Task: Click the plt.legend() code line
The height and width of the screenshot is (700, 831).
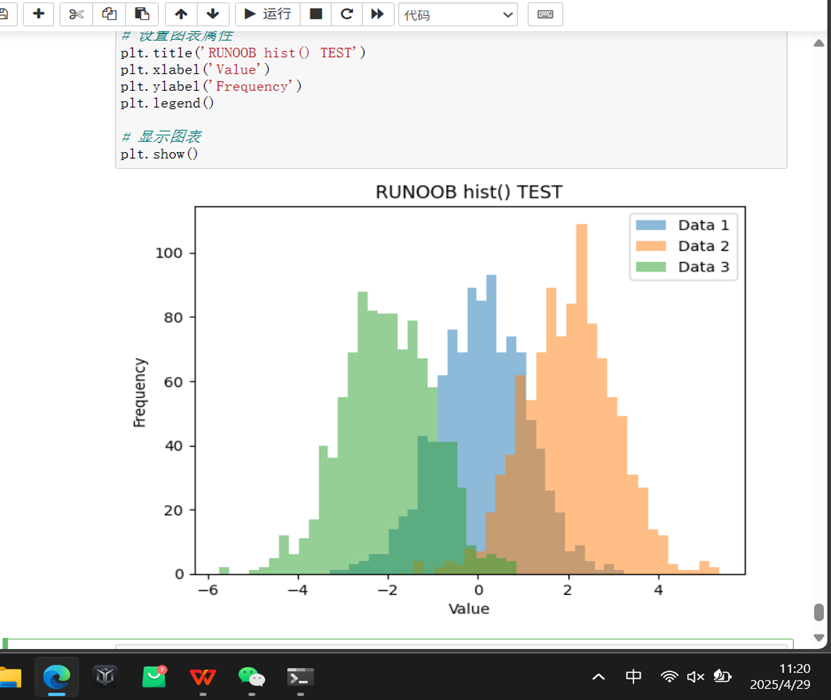Action: point(167,103)
